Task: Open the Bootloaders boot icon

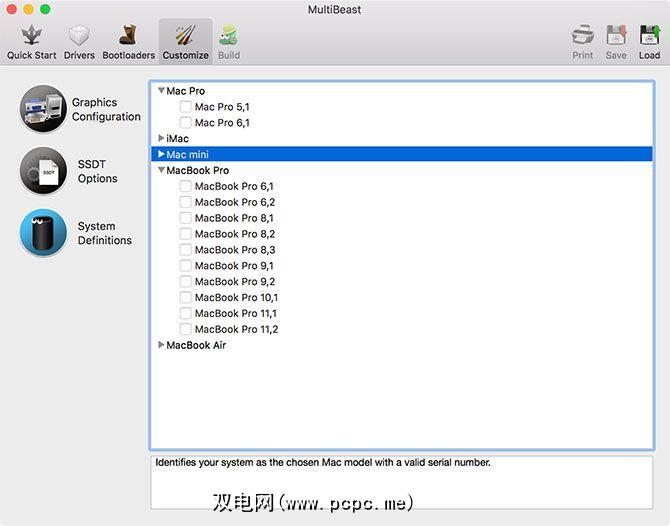Action: pyautogui.click(x=128, y=37)
